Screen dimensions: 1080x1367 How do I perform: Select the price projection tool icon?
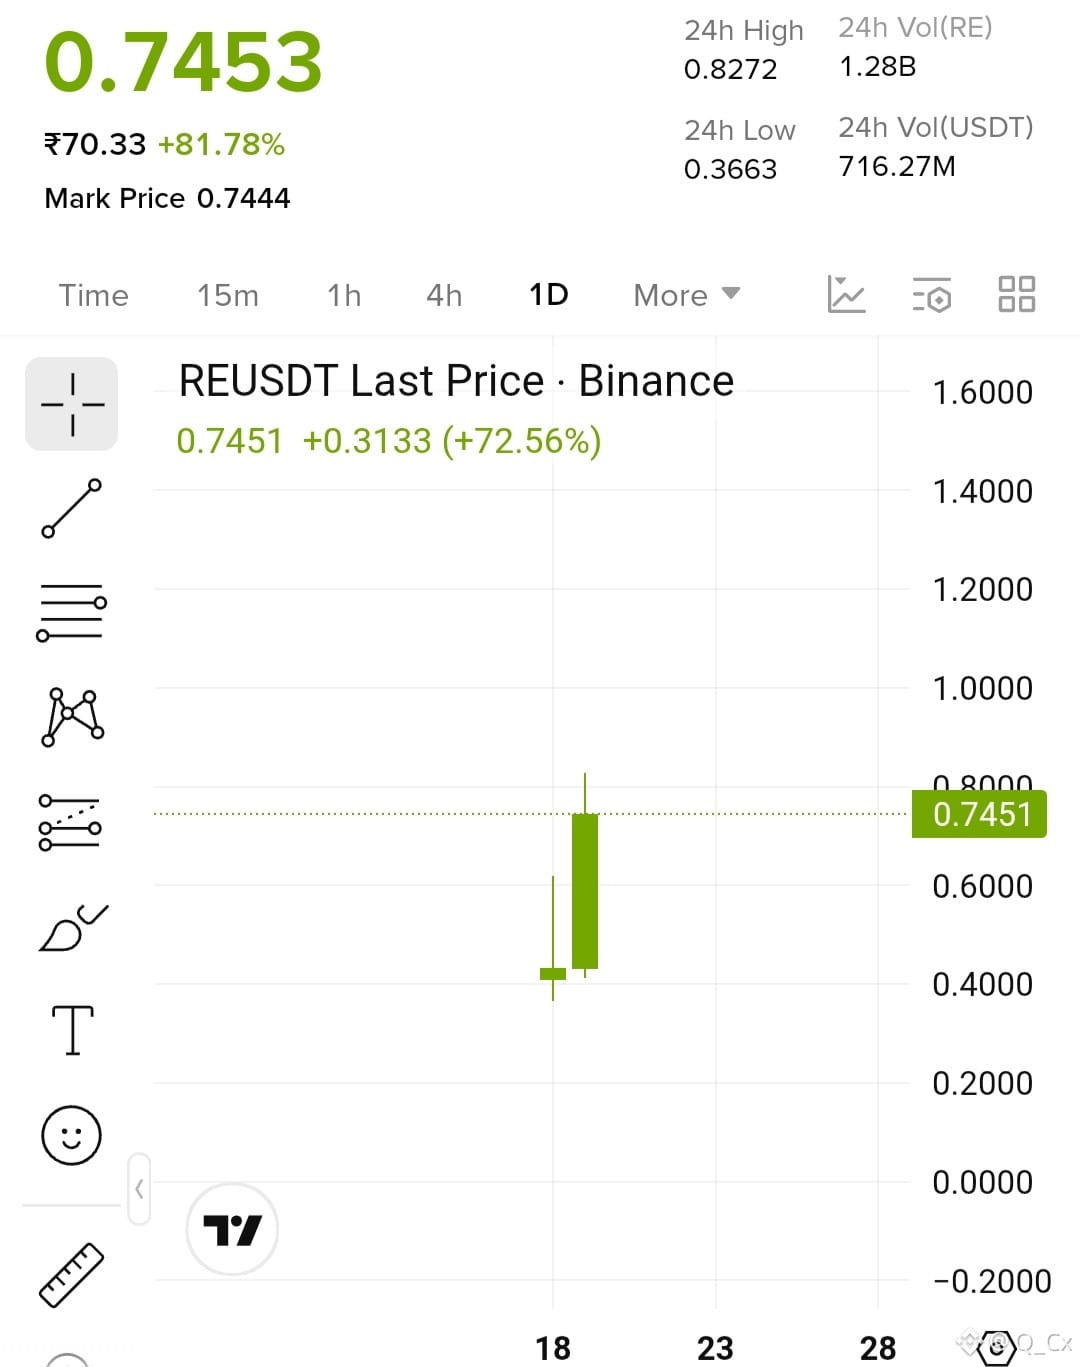pos(70,822)
